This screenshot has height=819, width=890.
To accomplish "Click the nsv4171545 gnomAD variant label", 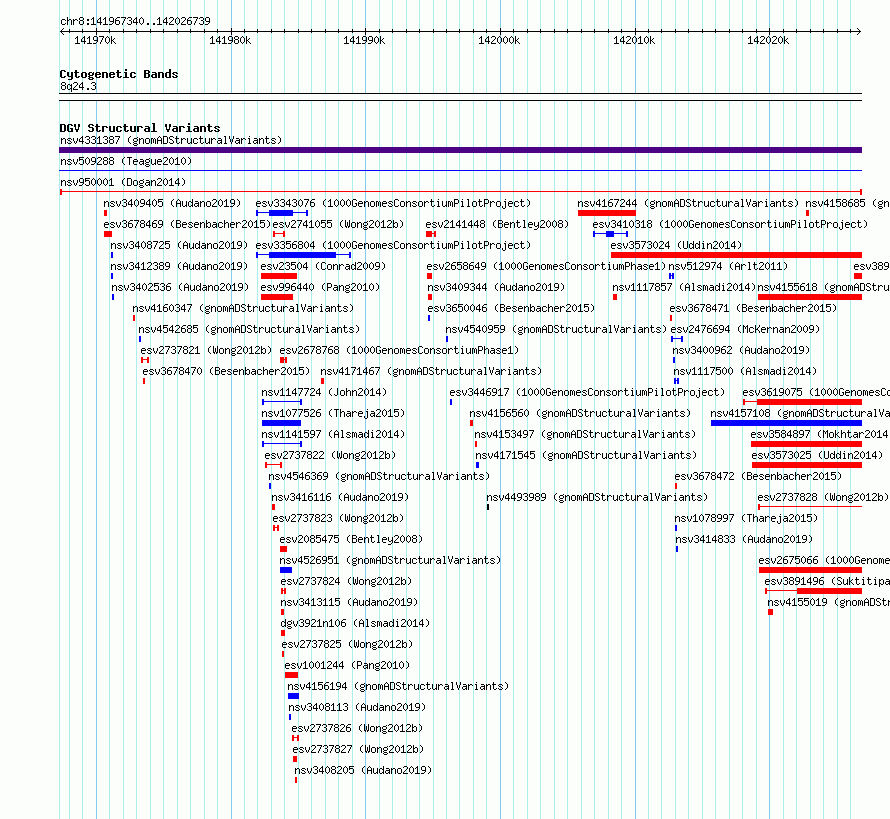I will click(586, 455).
